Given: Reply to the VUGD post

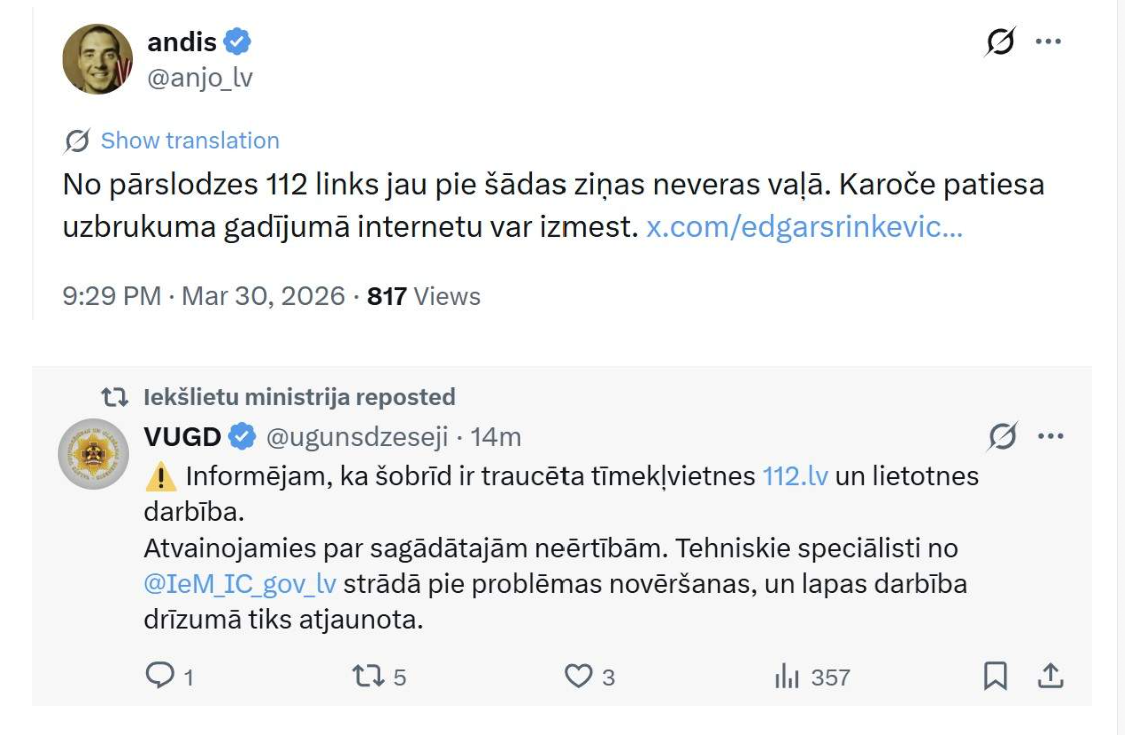Looking at the screenshot, I should [161, 677].
